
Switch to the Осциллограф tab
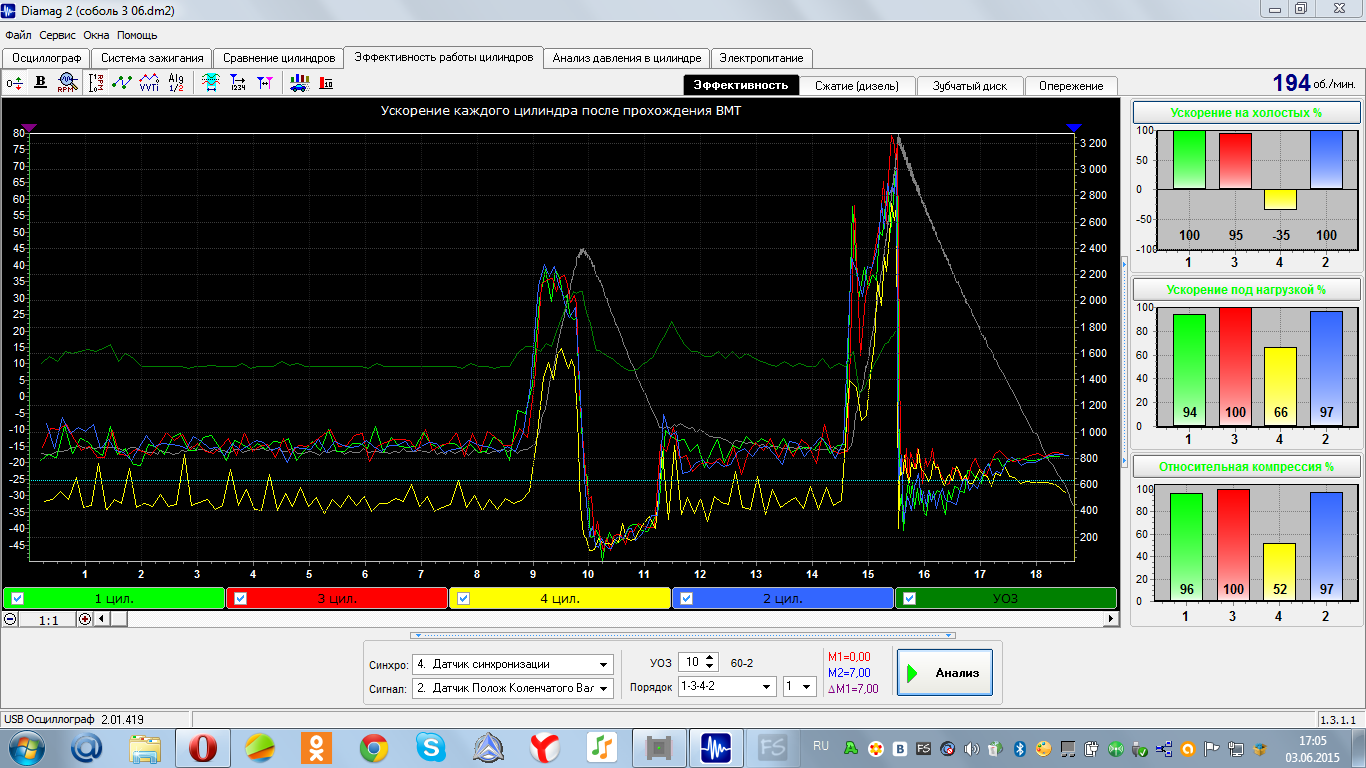pyautogui.click(x=47, y=58)
